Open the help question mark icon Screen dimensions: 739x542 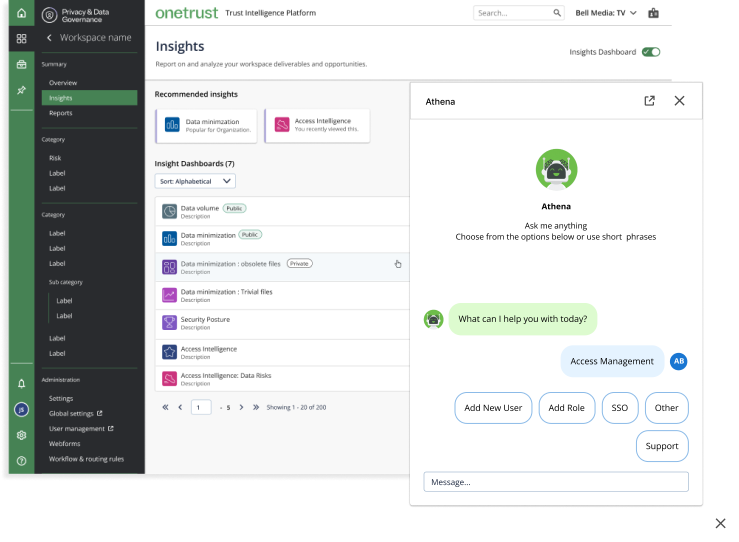[x=21, y=461]
